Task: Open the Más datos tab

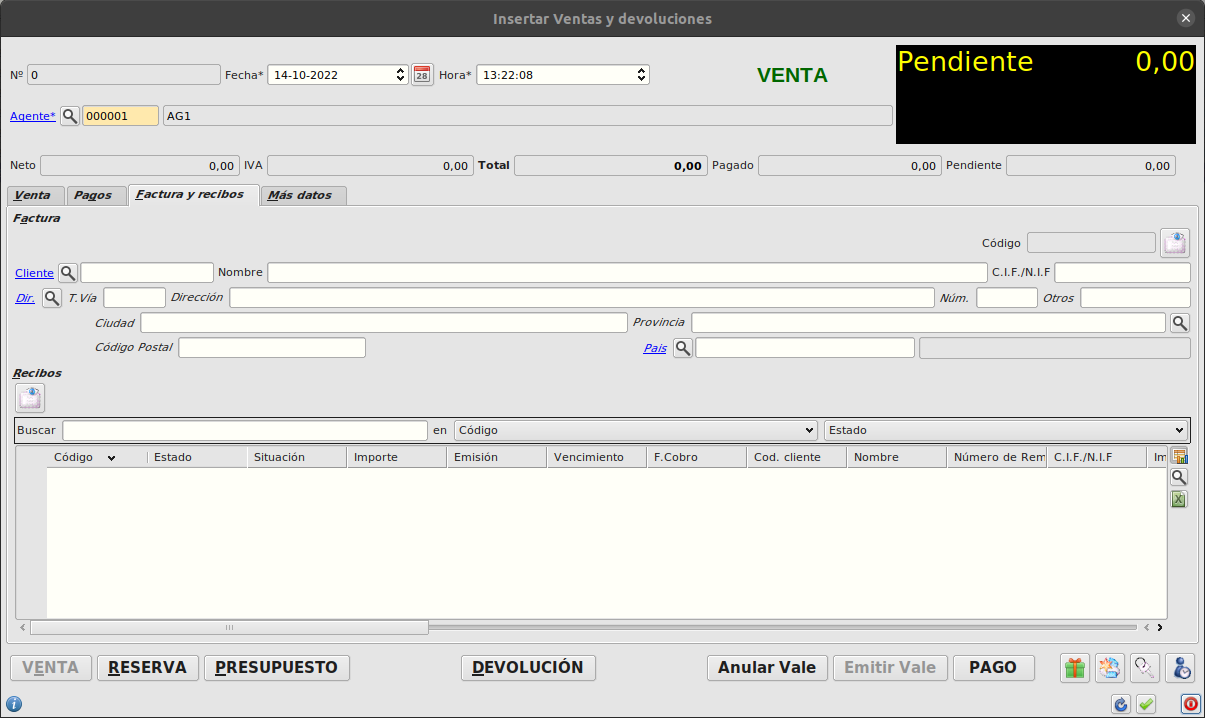Action: point(302,196)
